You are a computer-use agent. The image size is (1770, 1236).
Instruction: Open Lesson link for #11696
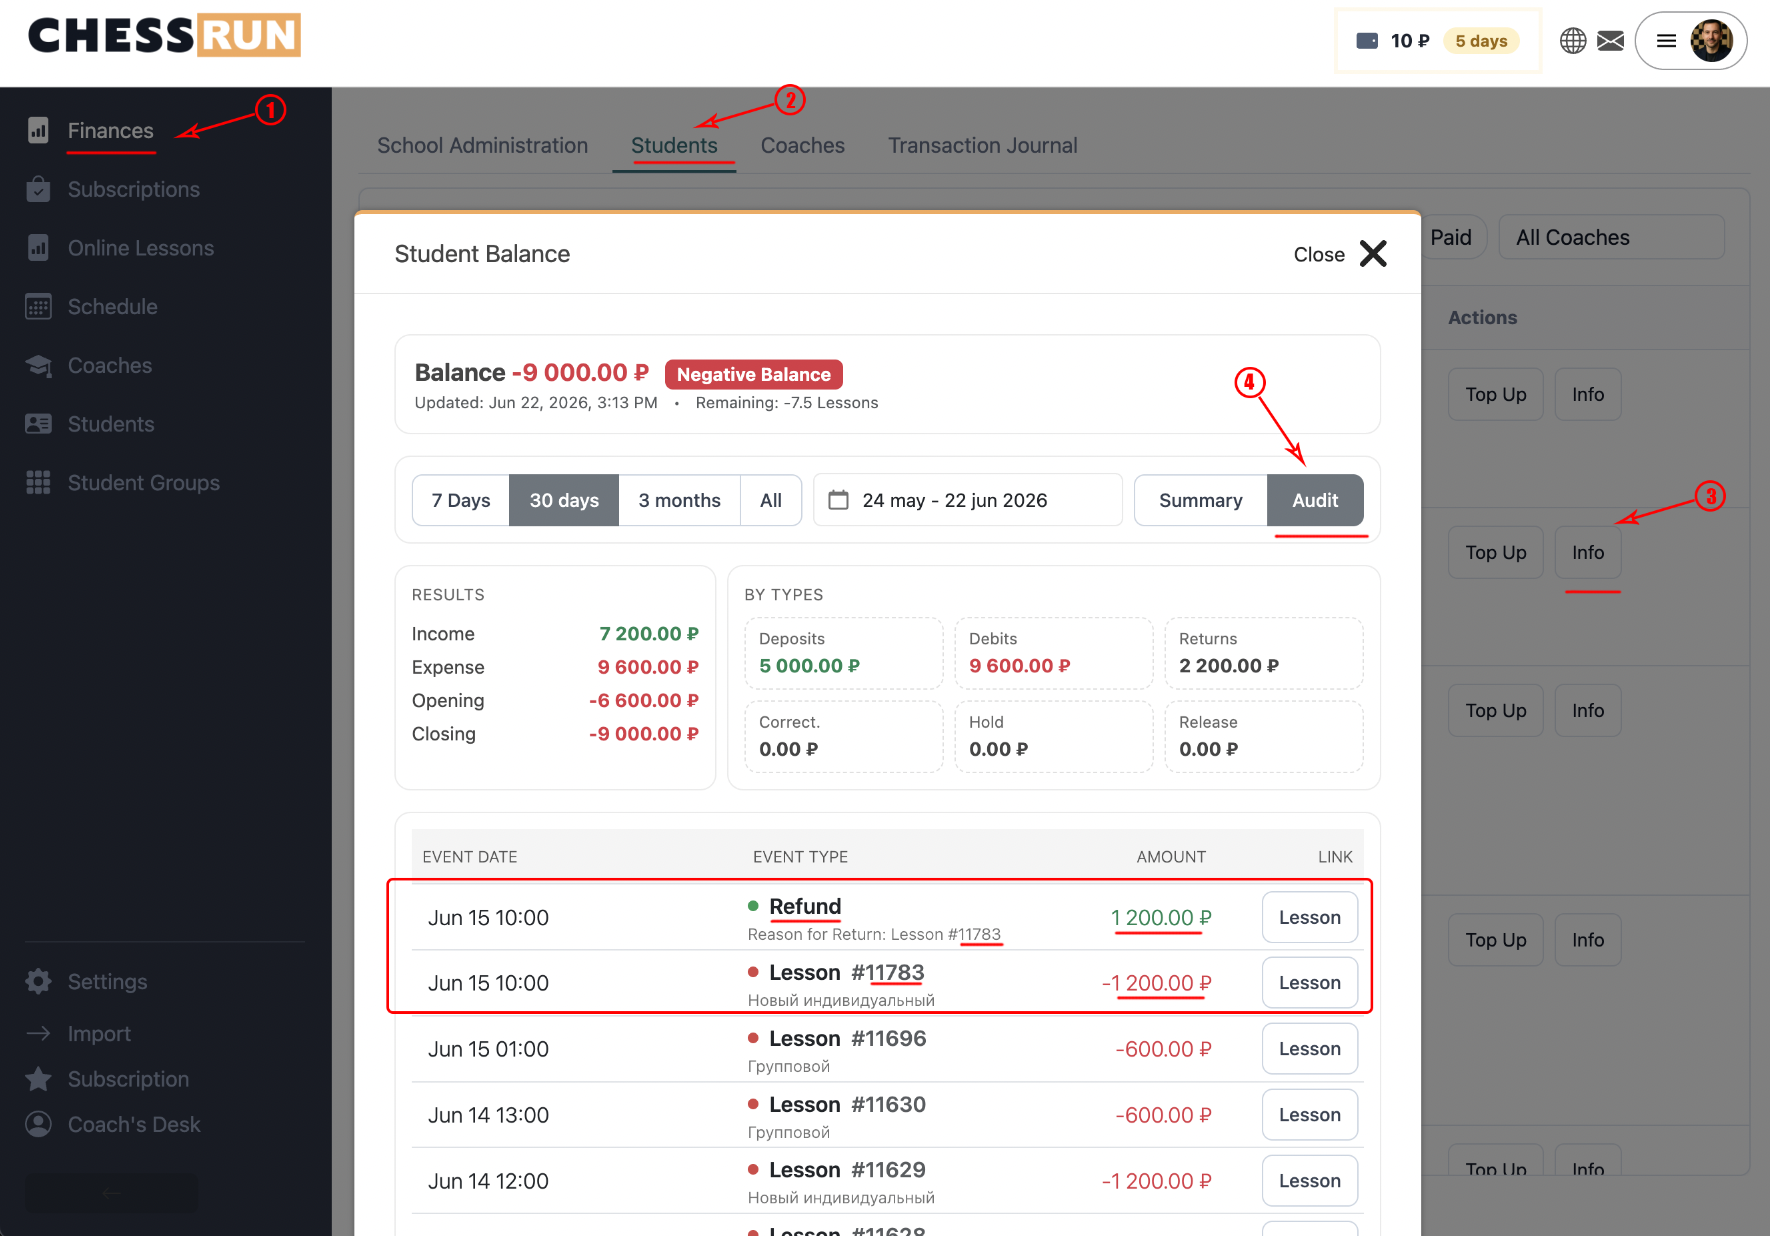point(1309,1049)
